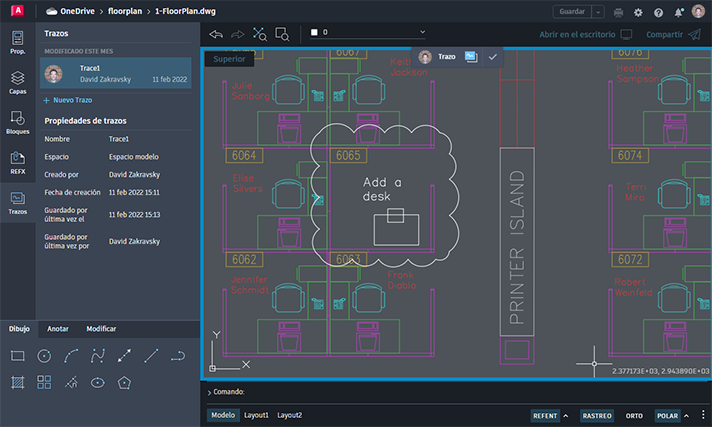Click Nuevo Trazo link
This screenshot has width=712, height=427.
68,100
